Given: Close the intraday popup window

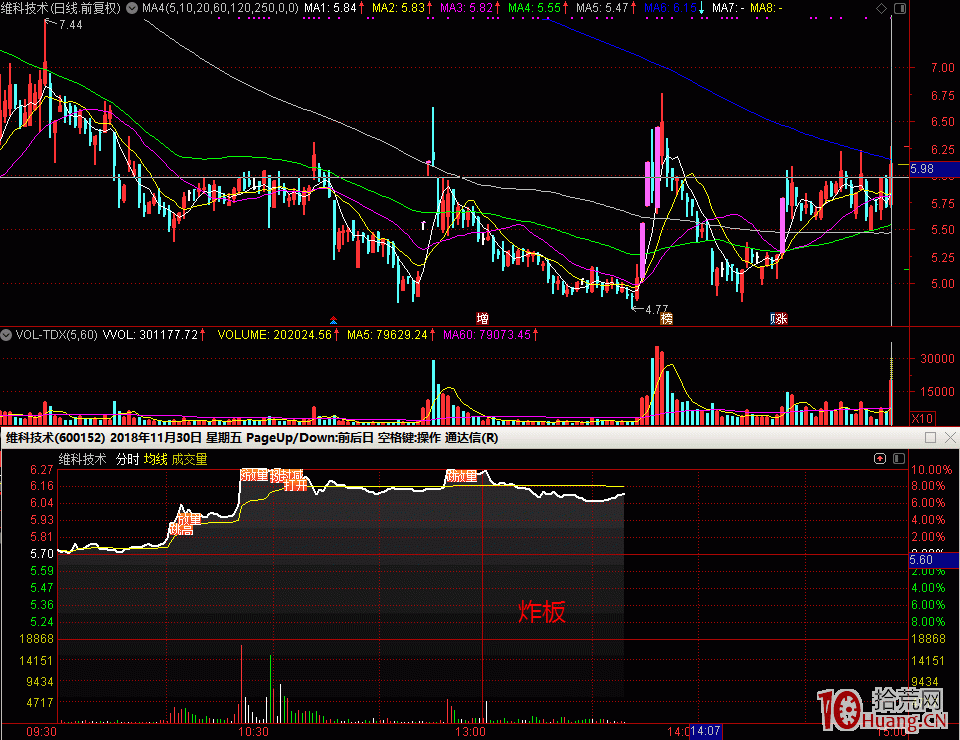Looking at the screenshot, I should pyautogui.click(x=948, y=438).
